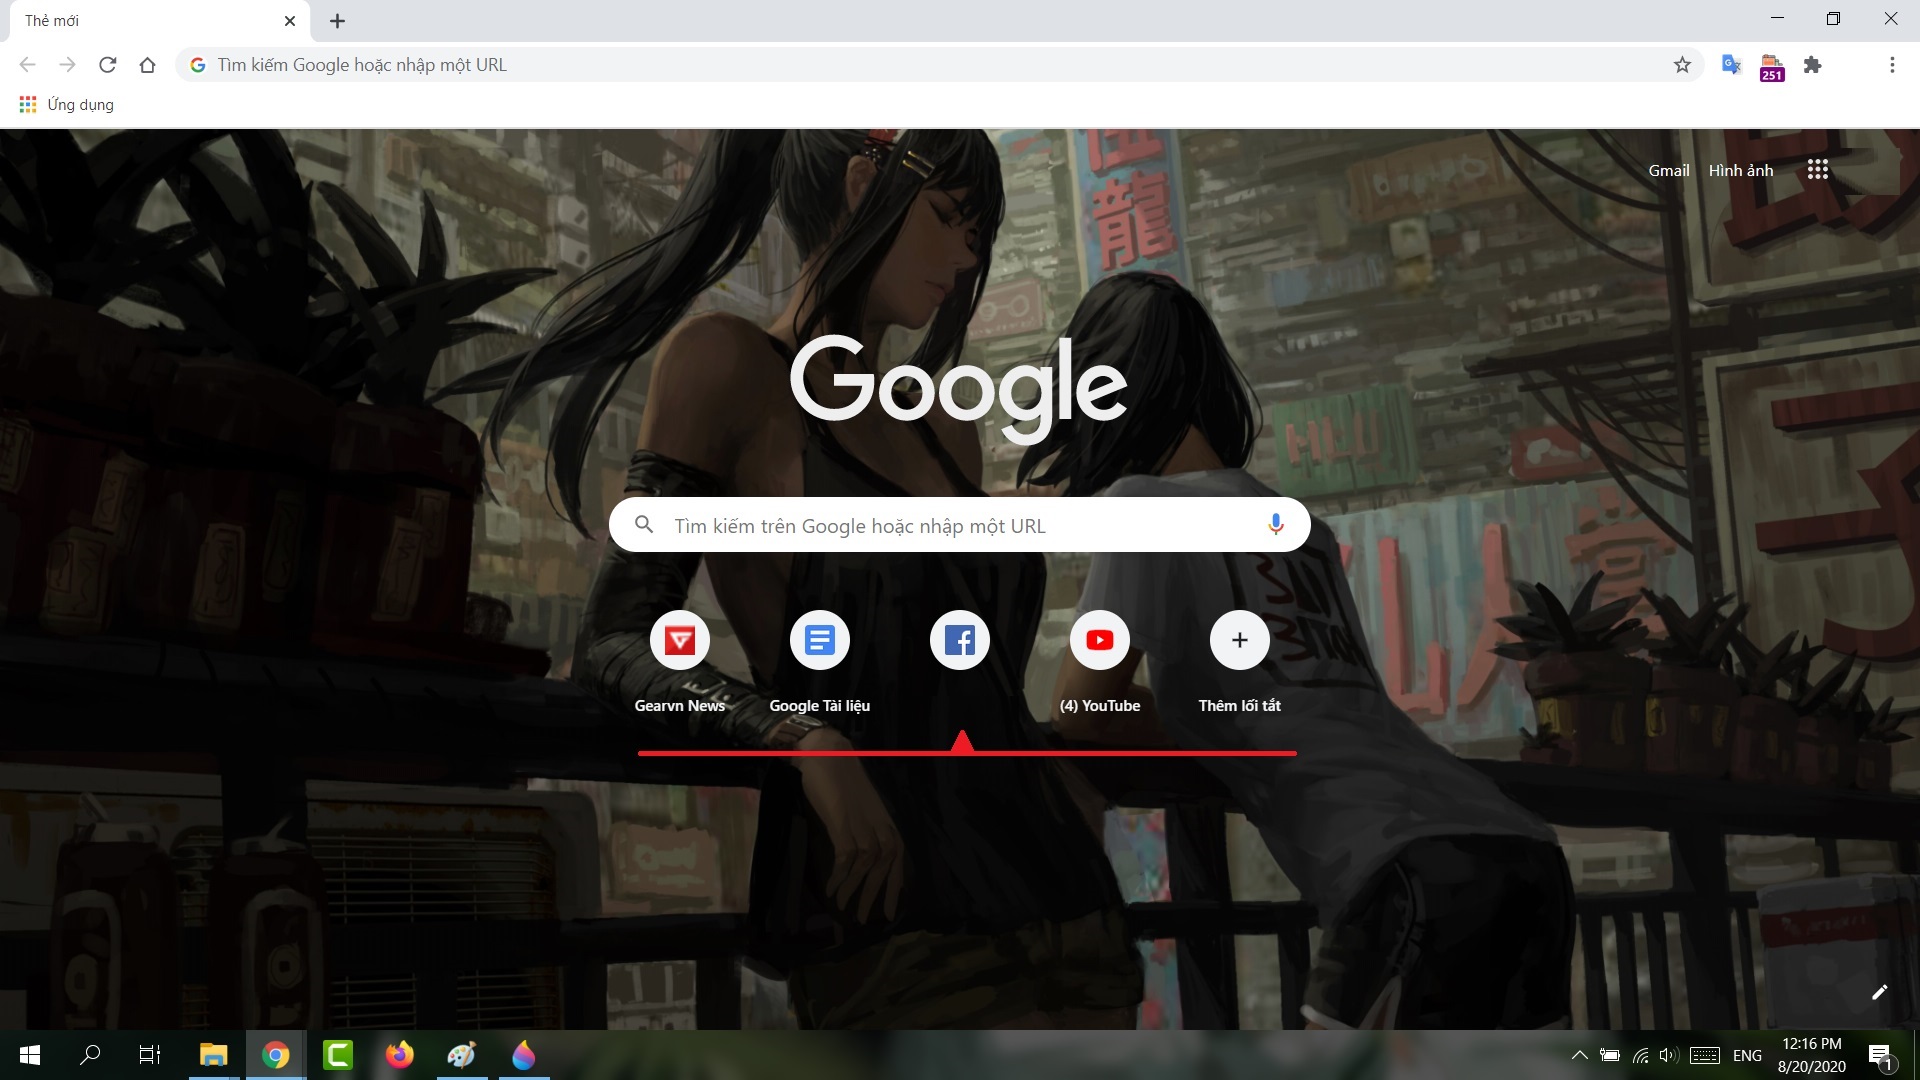Viewport: 1920px width, 1080px height.
Task: Open the Gearvn News shortcut
Action: point(680,662)
